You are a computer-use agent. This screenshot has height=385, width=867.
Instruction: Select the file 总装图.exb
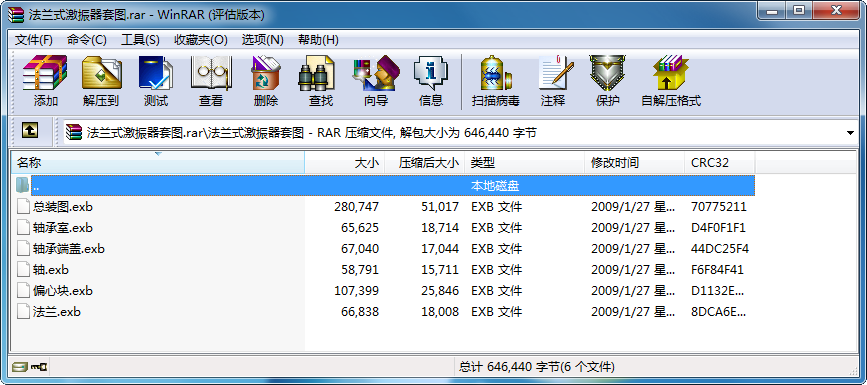(62, 207)
